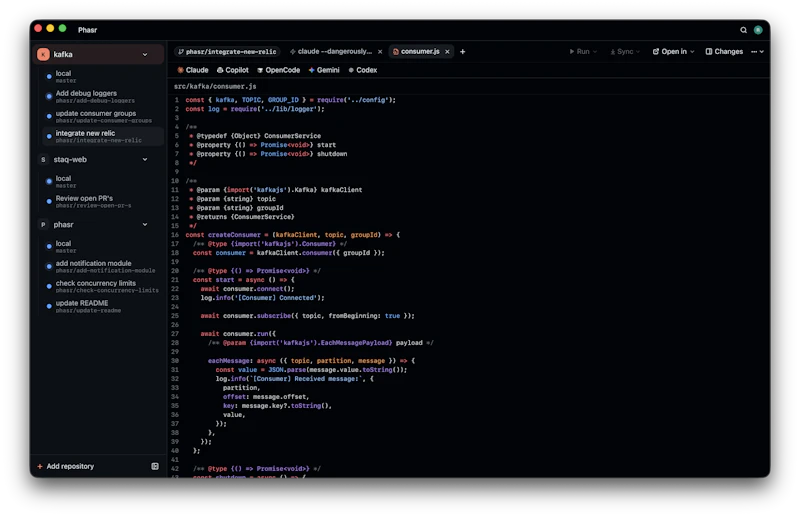Collapse the phasr repository section
Image resolution: width=800 pixels, height=517 pixels.
pyautogui.click(x=145, y=225)
